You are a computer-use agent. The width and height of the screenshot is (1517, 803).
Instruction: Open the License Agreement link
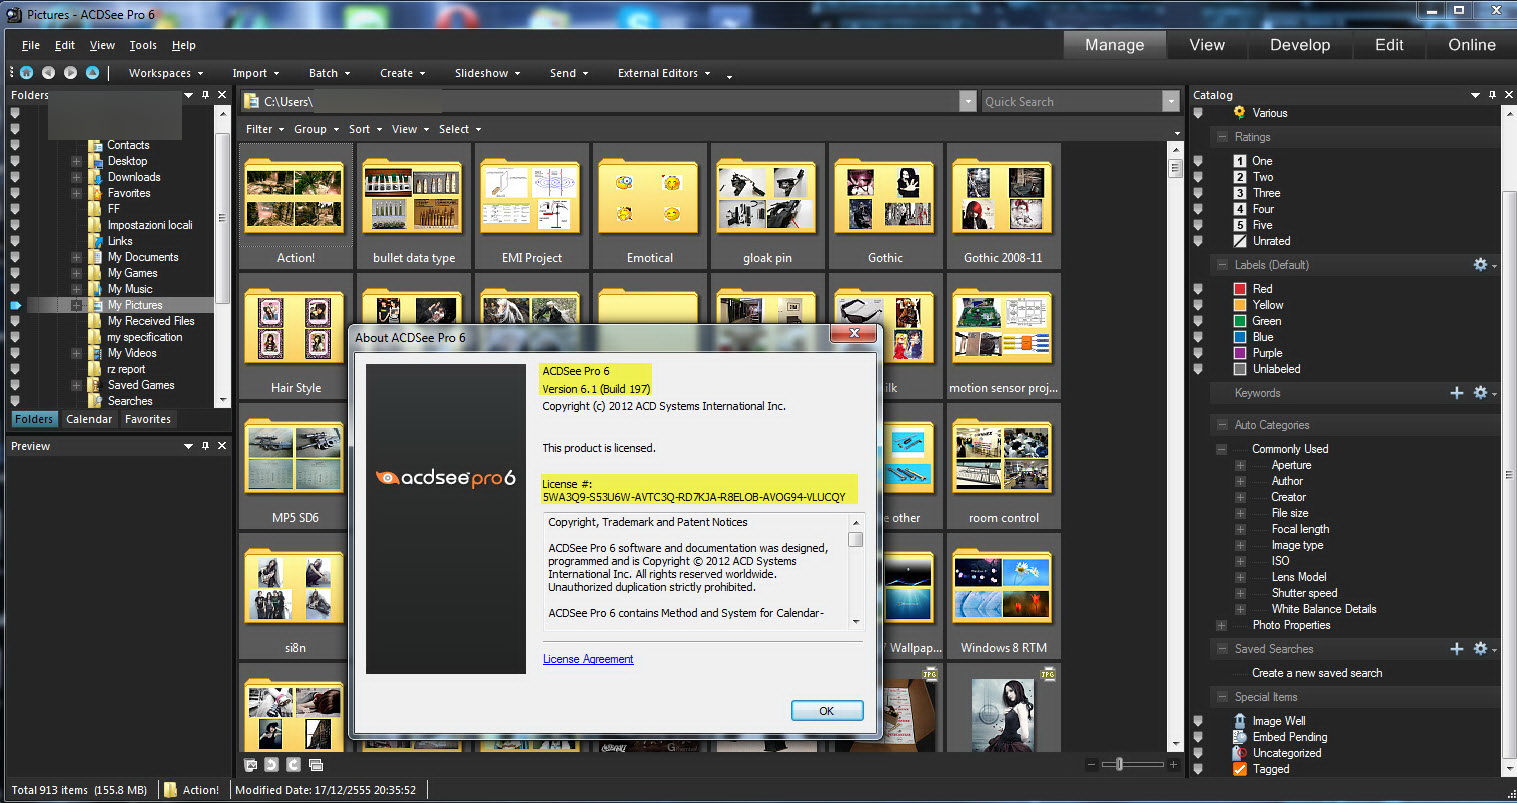pyautogui.click(x=588, y=659)
